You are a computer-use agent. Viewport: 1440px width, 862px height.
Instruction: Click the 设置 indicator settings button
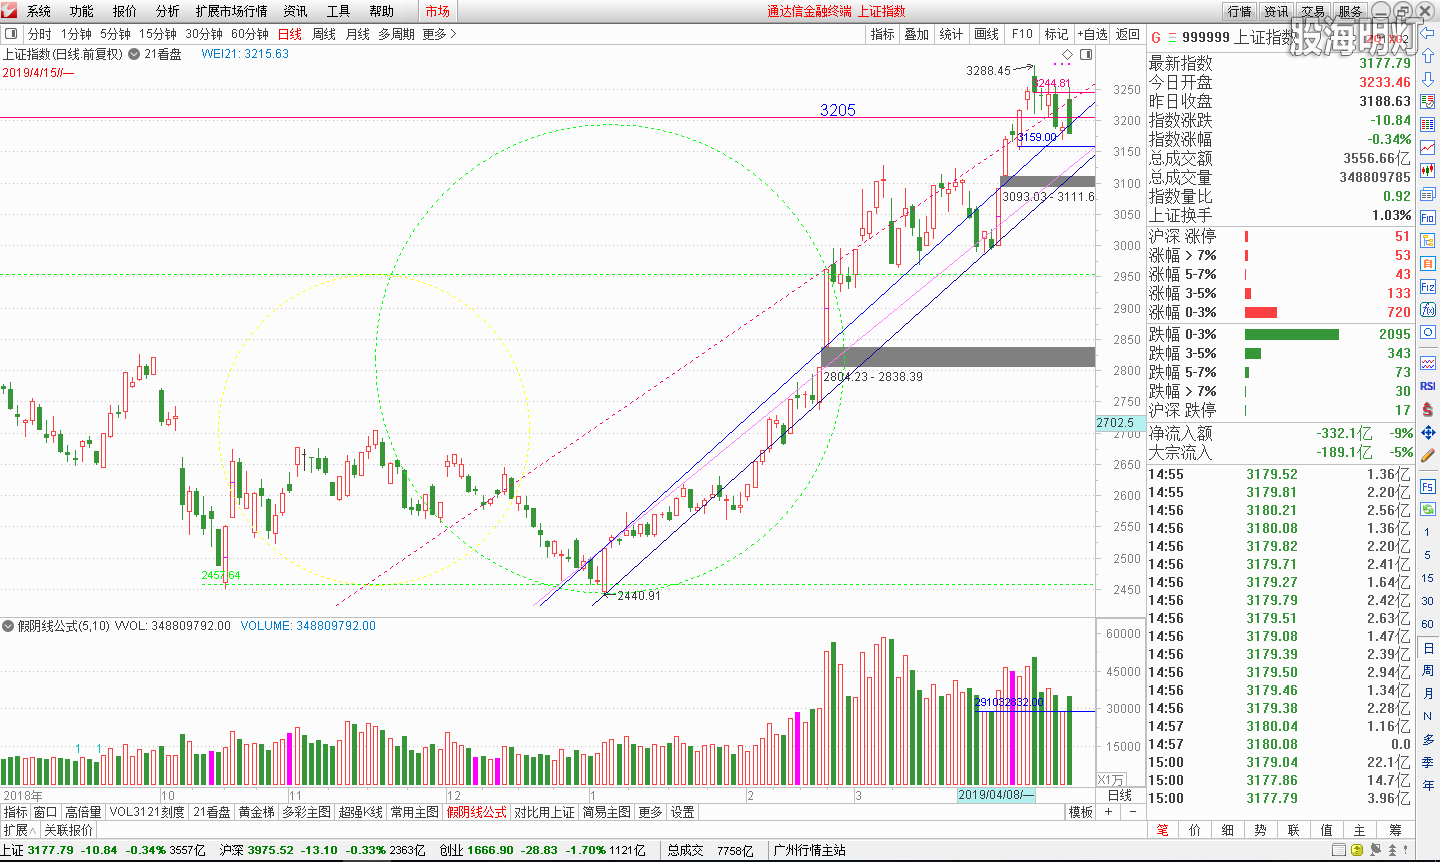tap(683, 812)
